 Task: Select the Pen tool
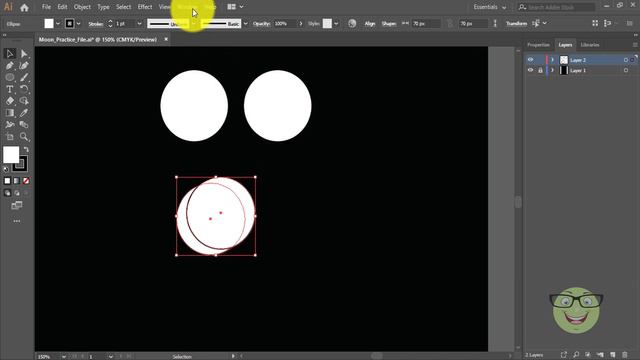click(10, 65)
